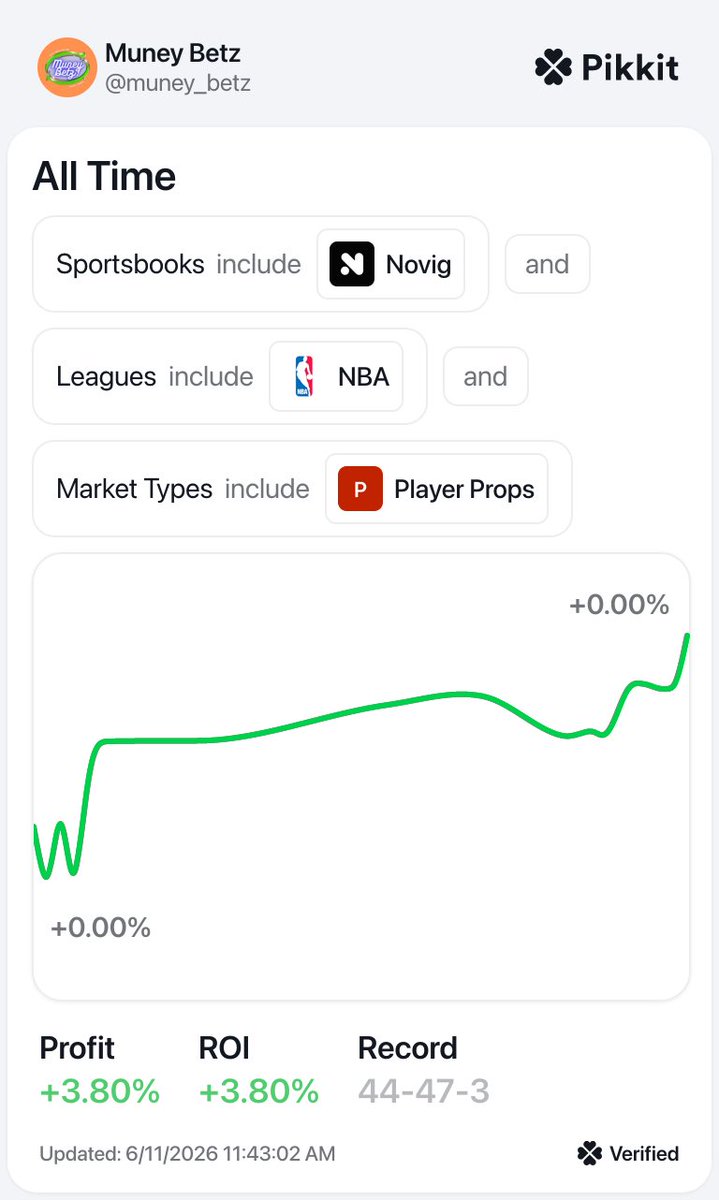The width and height of the screenshot is (719, 1200).
Task: Open the NBA league filter chip
Action: point(336,377)
